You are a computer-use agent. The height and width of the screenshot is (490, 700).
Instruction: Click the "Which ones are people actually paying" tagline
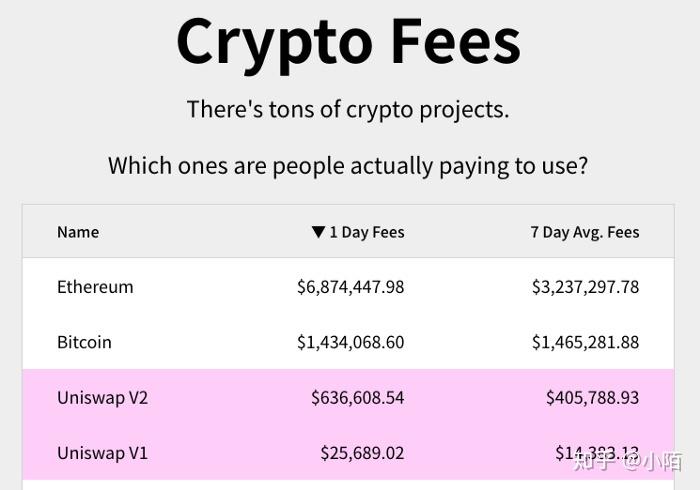pos(348,165)
